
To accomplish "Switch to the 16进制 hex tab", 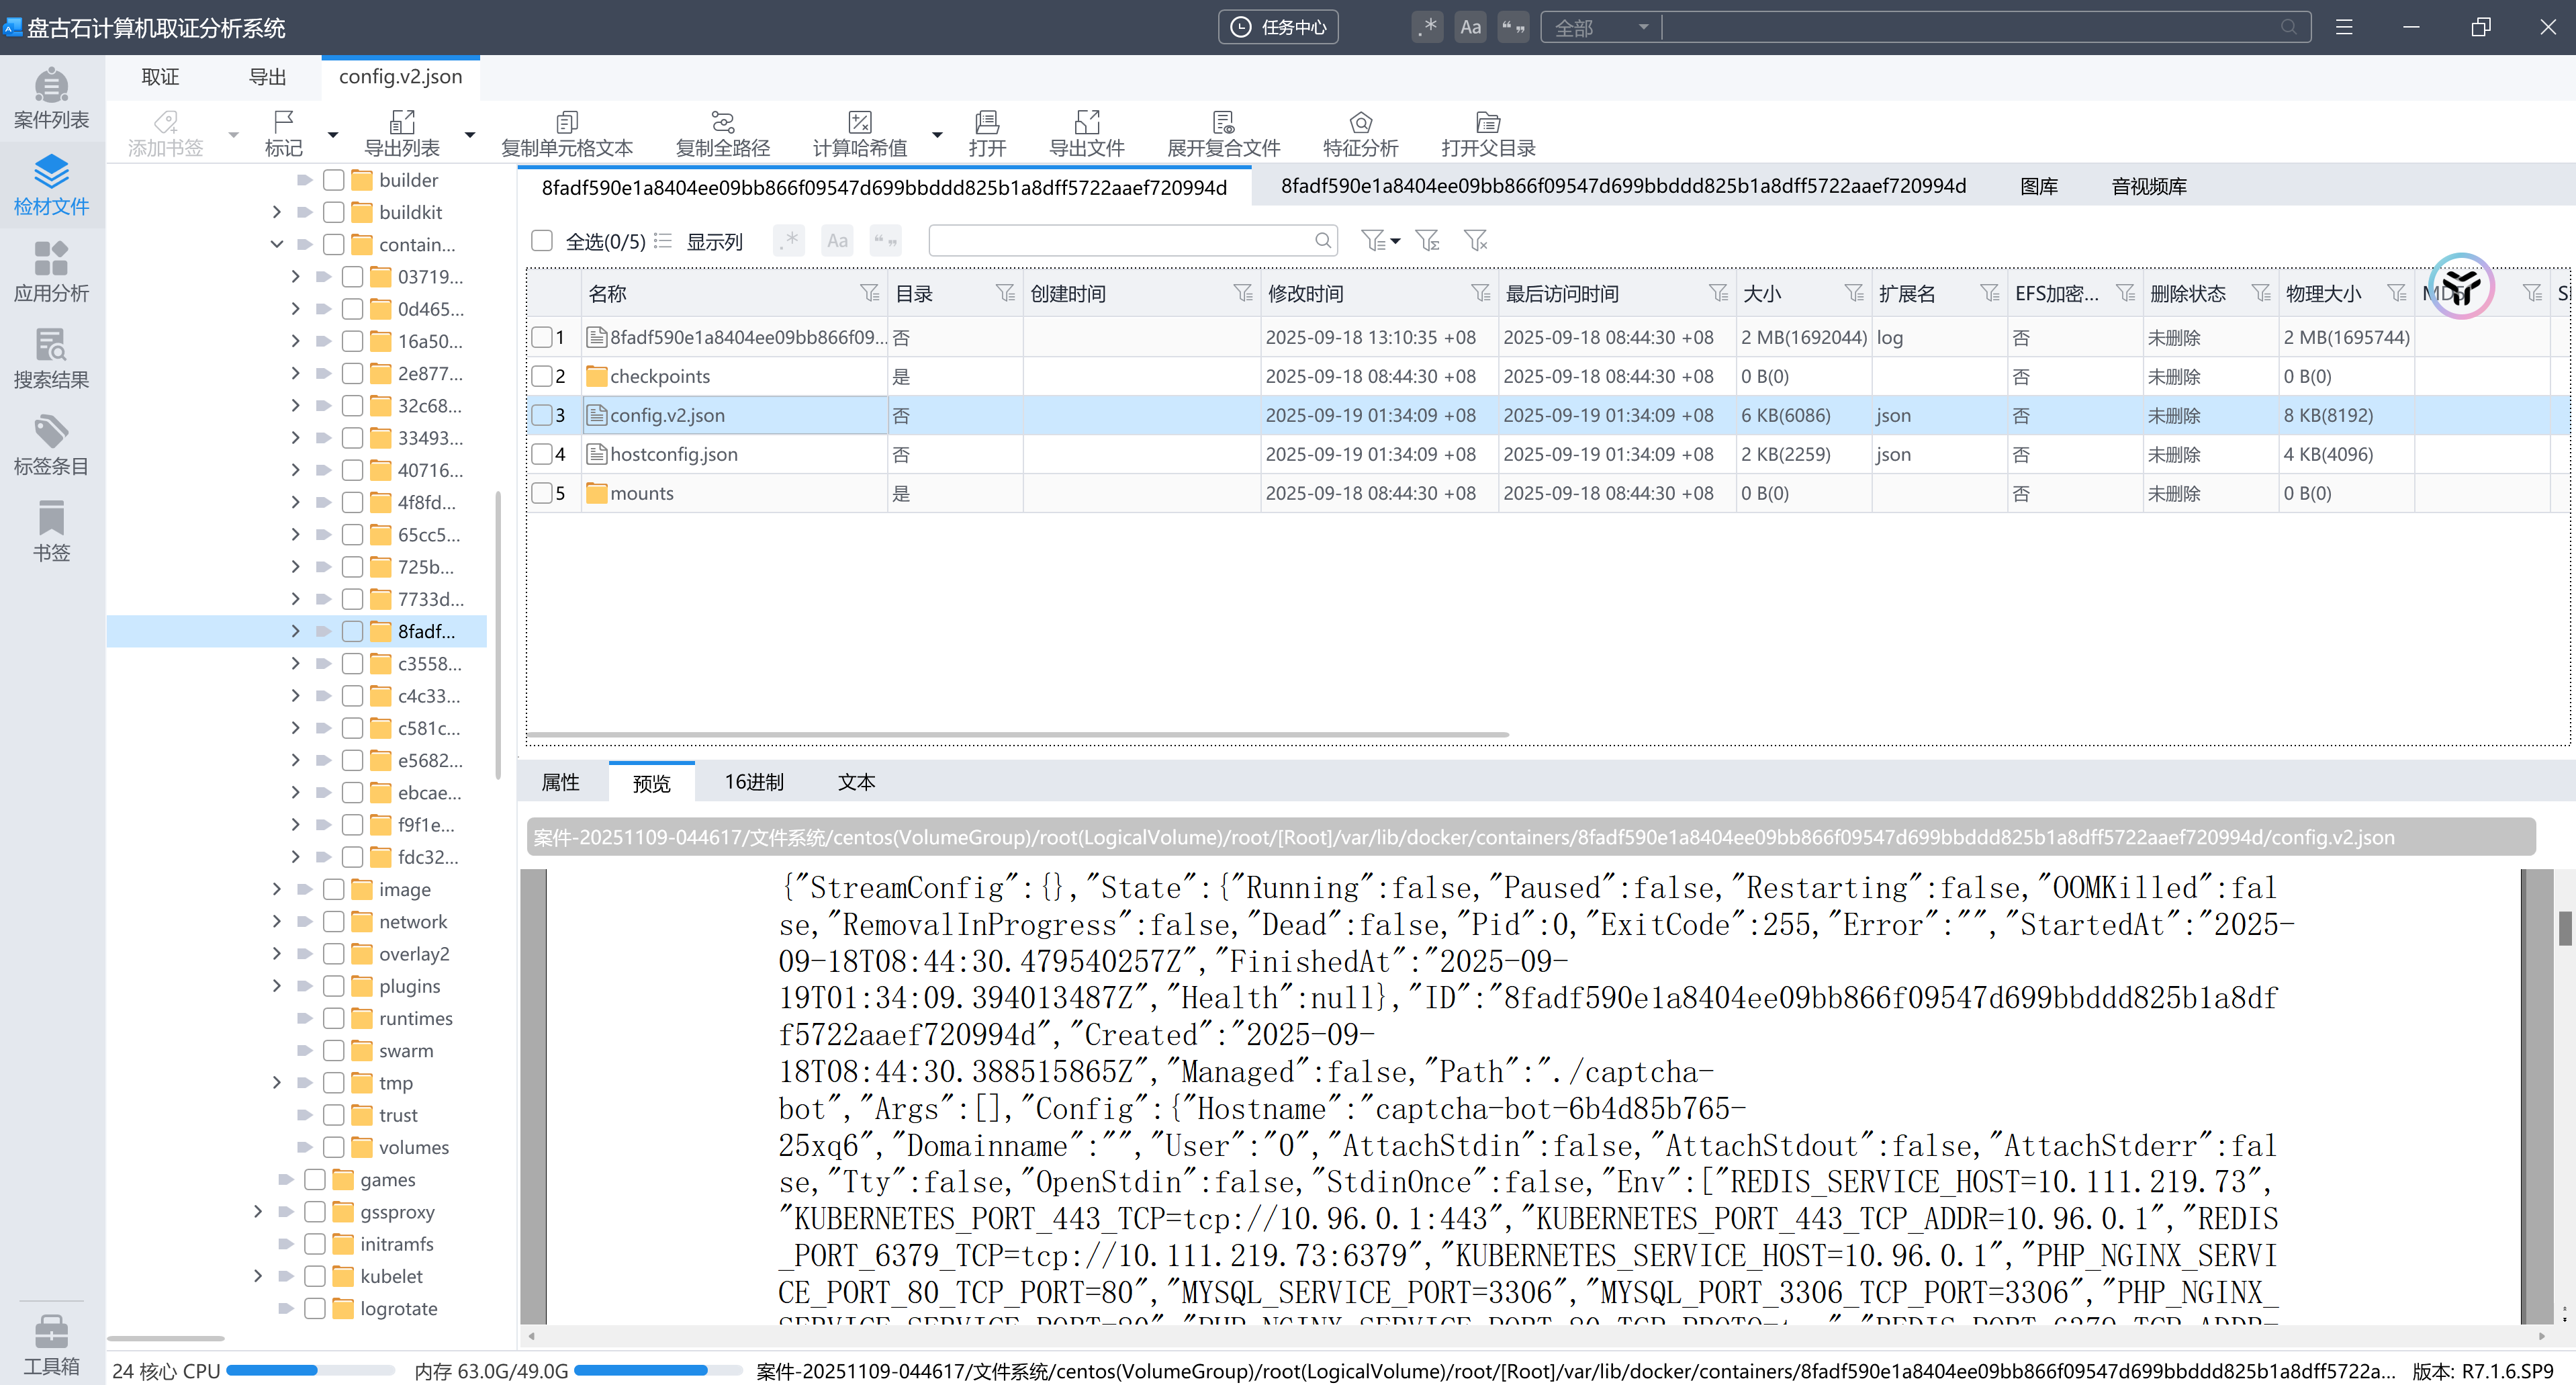I will (753, 782).
